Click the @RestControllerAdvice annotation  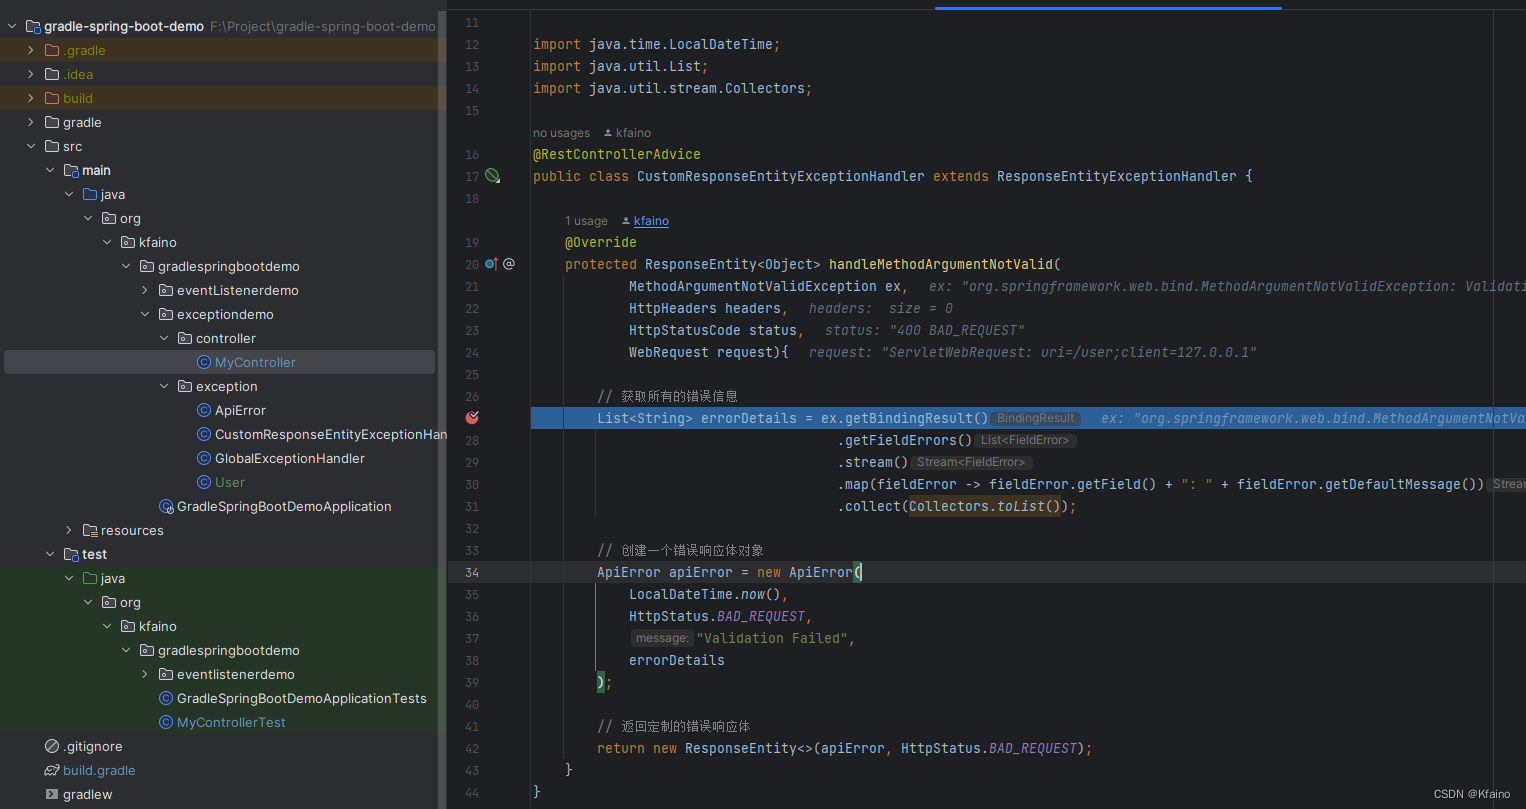pos(617,154)
